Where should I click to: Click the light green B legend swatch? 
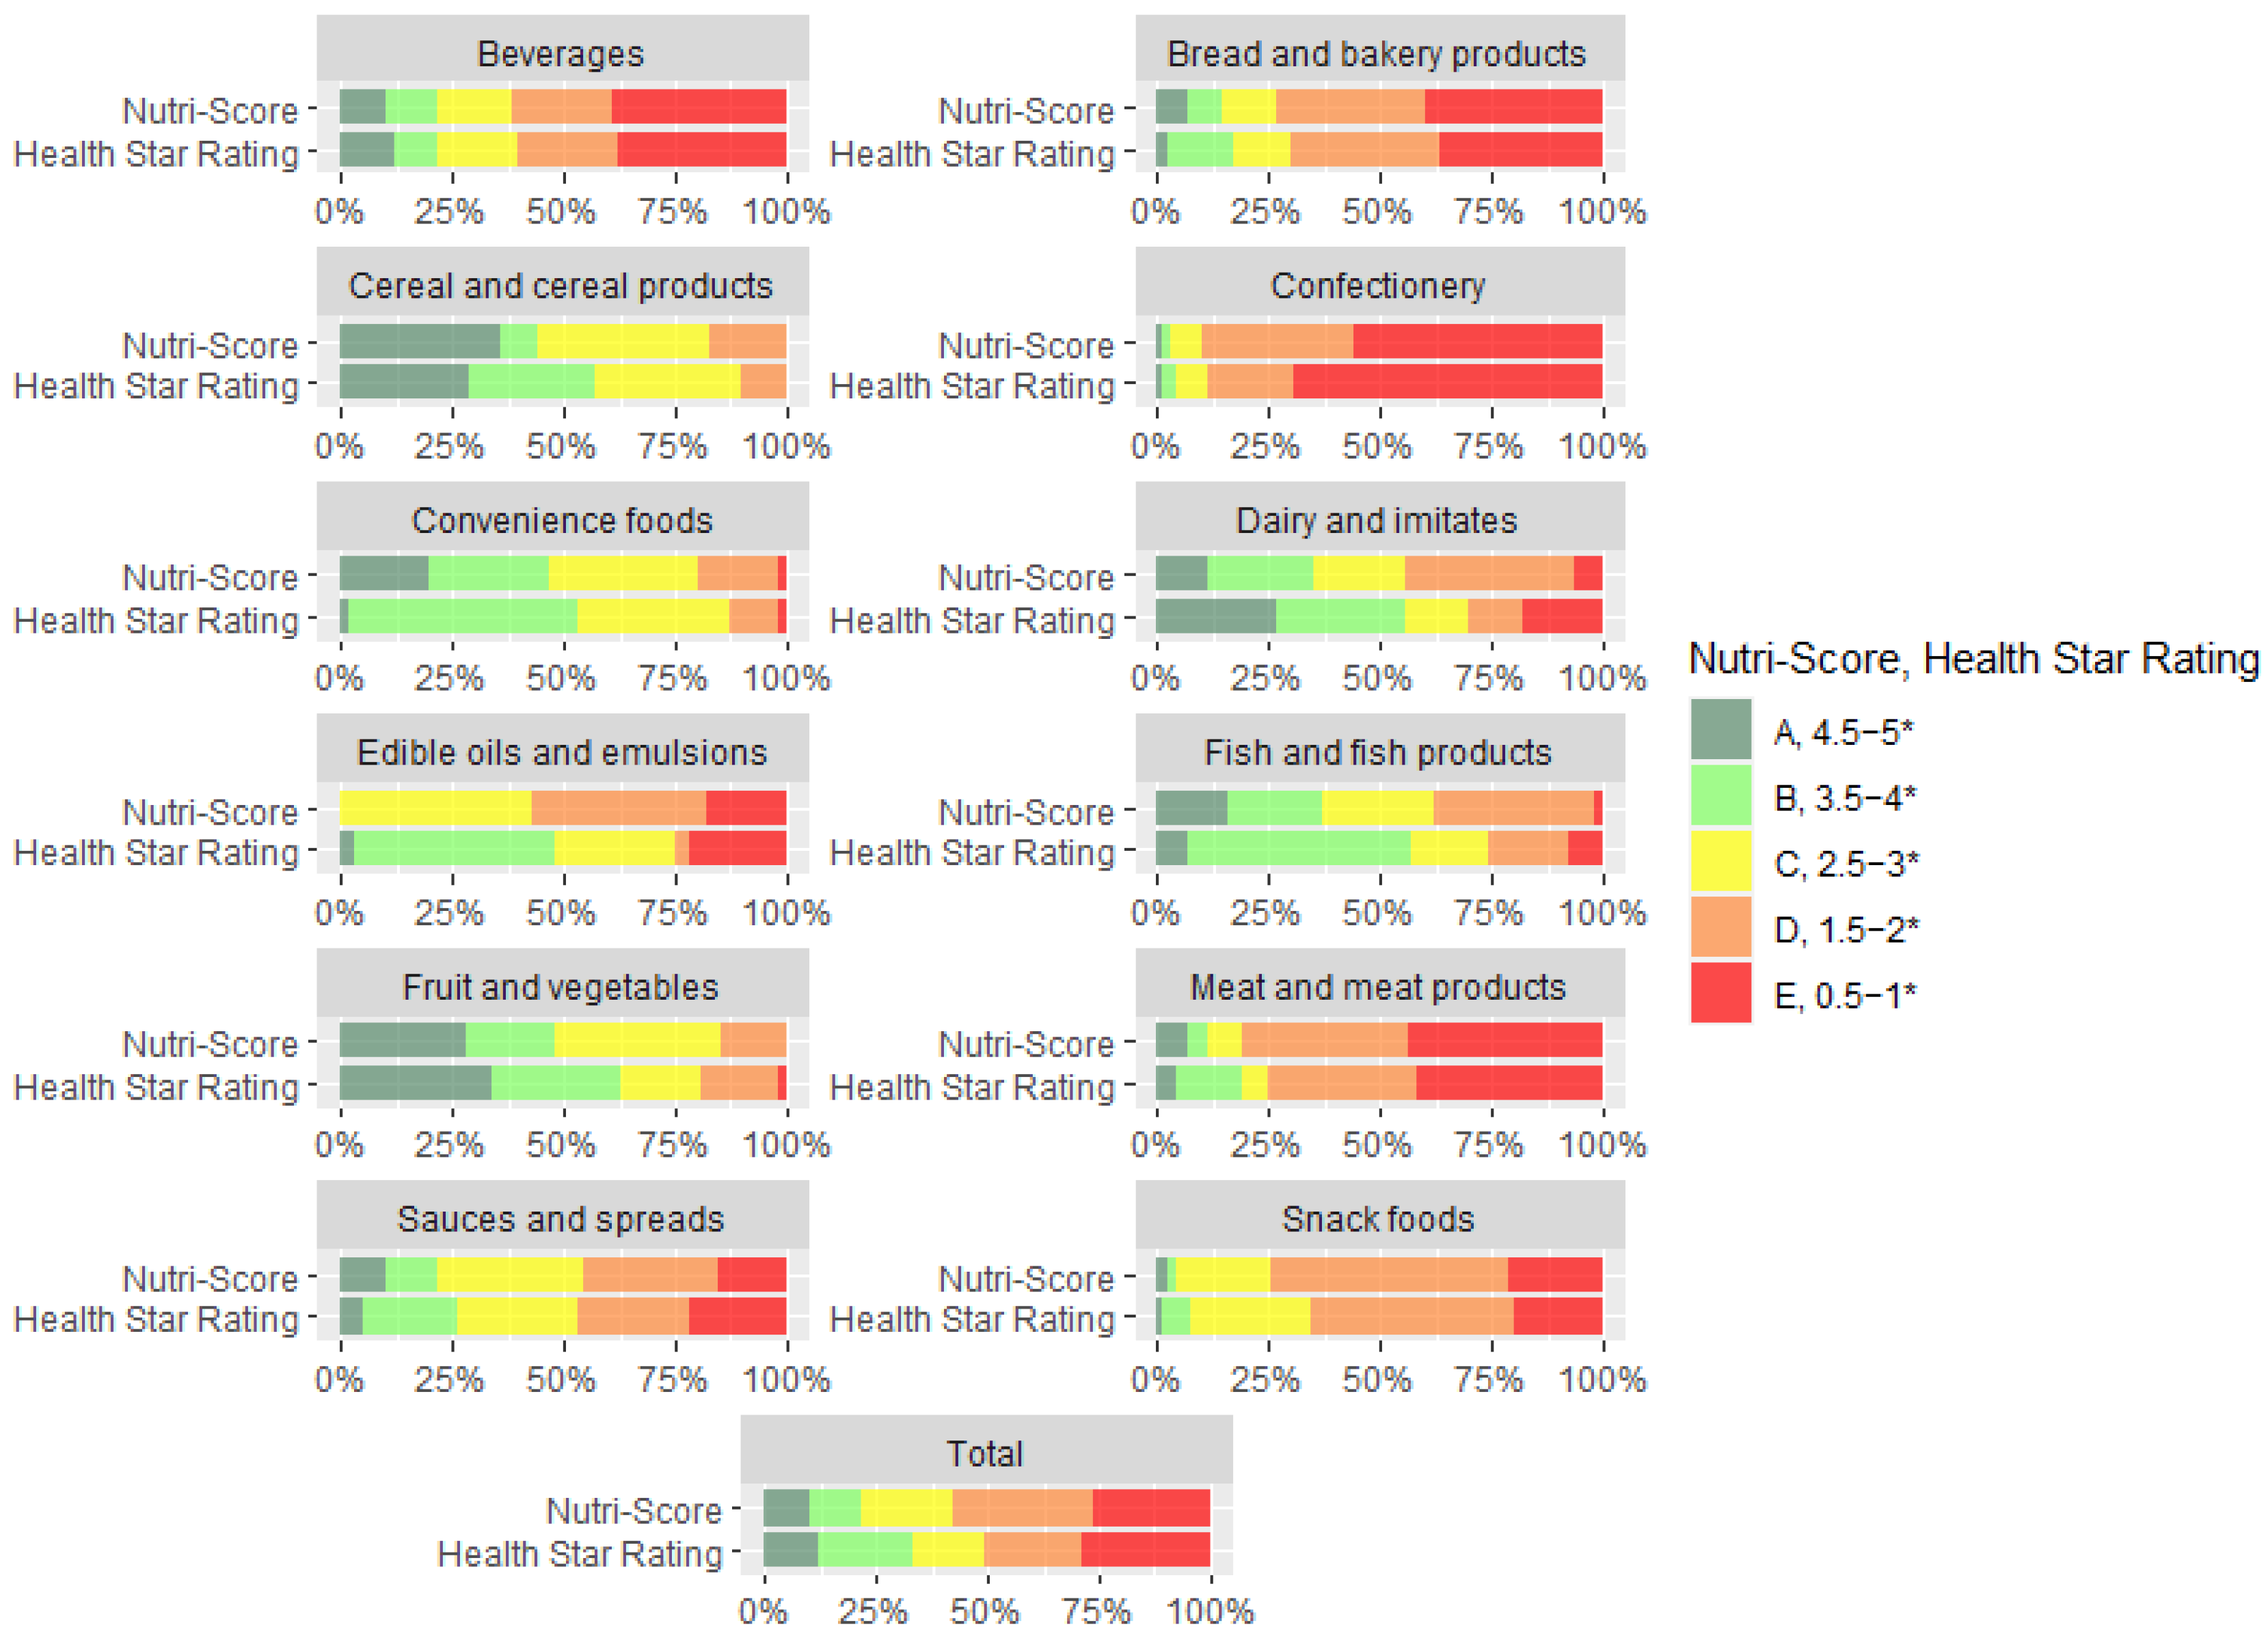(1720, 796)
